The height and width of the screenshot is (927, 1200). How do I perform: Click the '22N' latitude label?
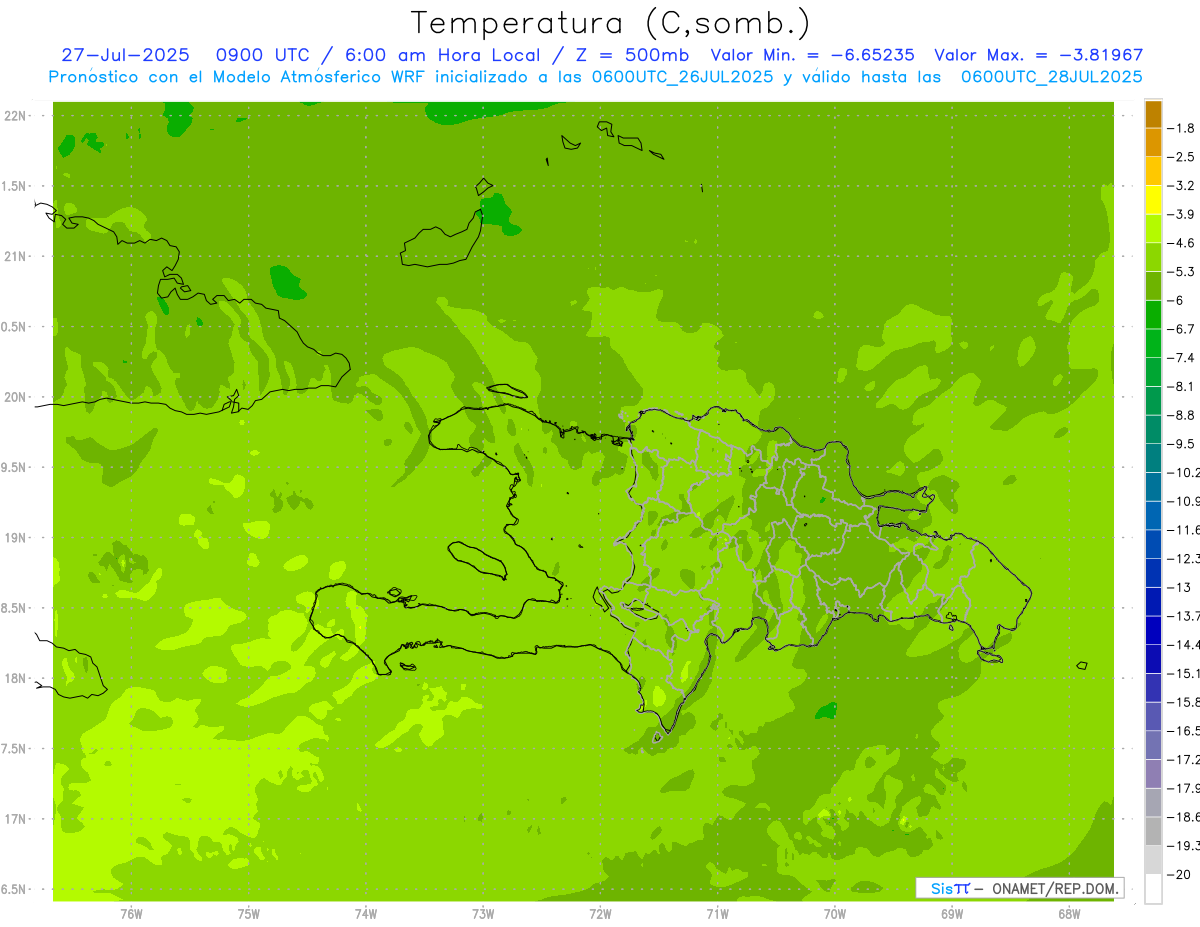tap(15, 116)
